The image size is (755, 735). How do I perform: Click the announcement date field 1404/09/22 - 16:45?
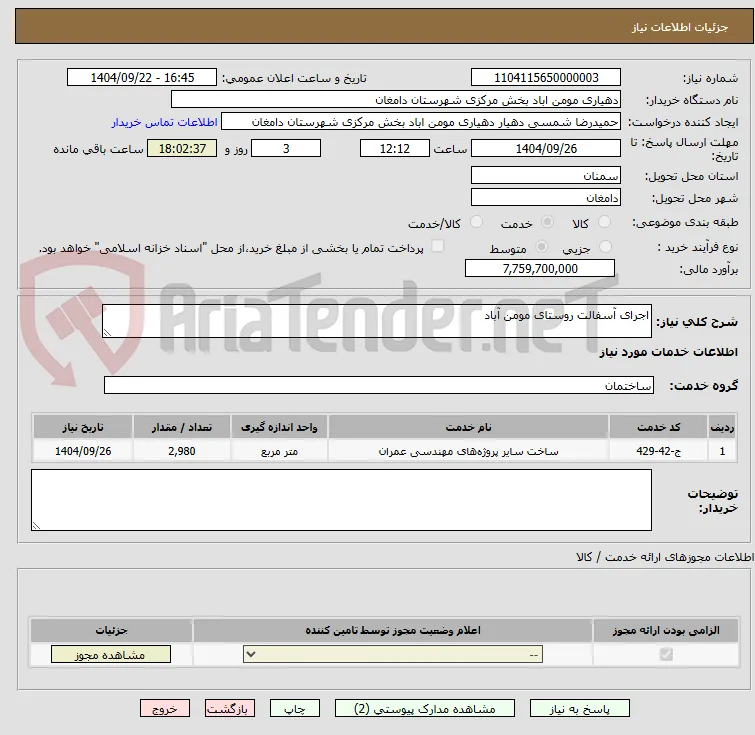point(142,78)
